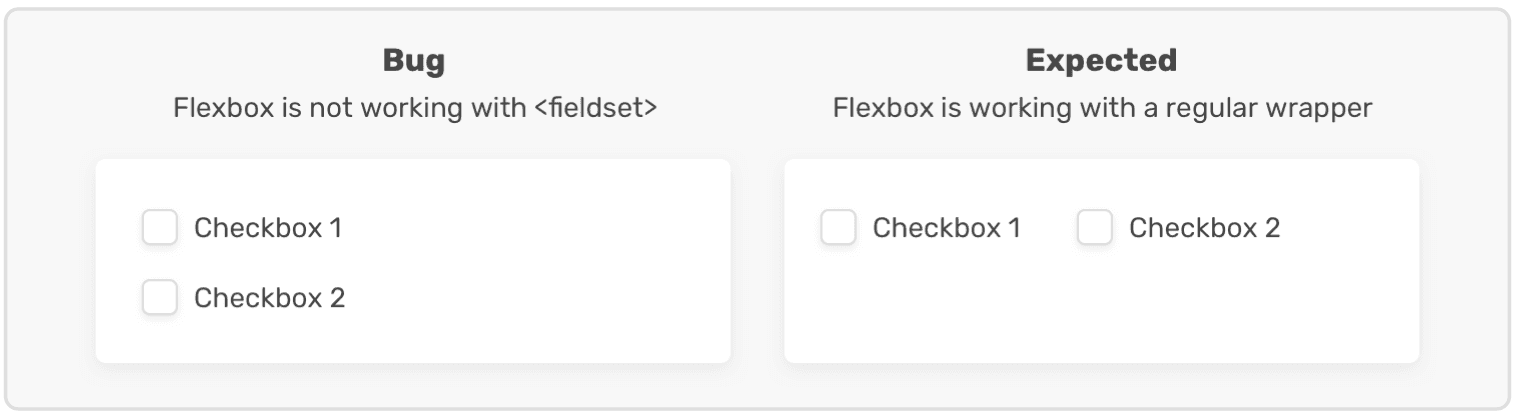Click the "Checkbox 1" label text under Bug
Image resolution: width=1518 pixels, height=420 pixels.
(x=268, y=228)
